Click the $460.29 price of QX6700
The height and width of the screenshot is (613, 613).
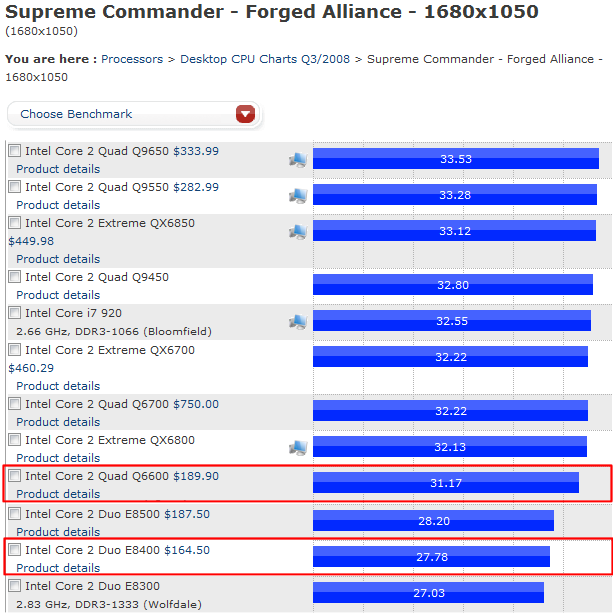pos(31,368)
